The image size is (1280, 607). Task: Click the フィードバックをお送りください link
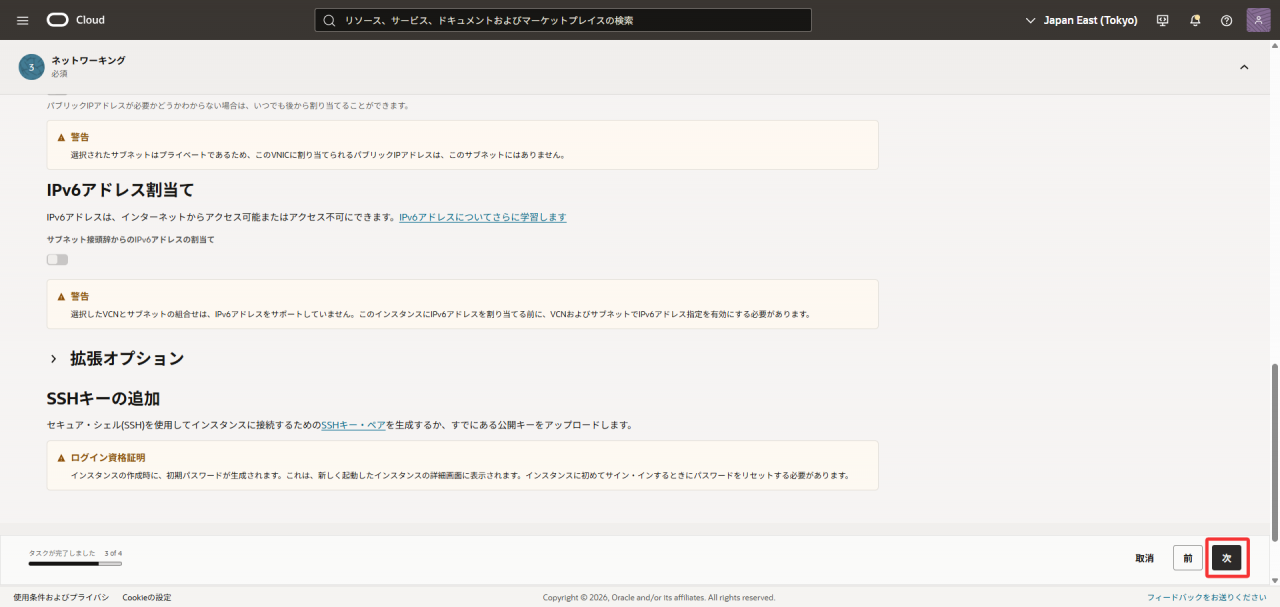1207,597
